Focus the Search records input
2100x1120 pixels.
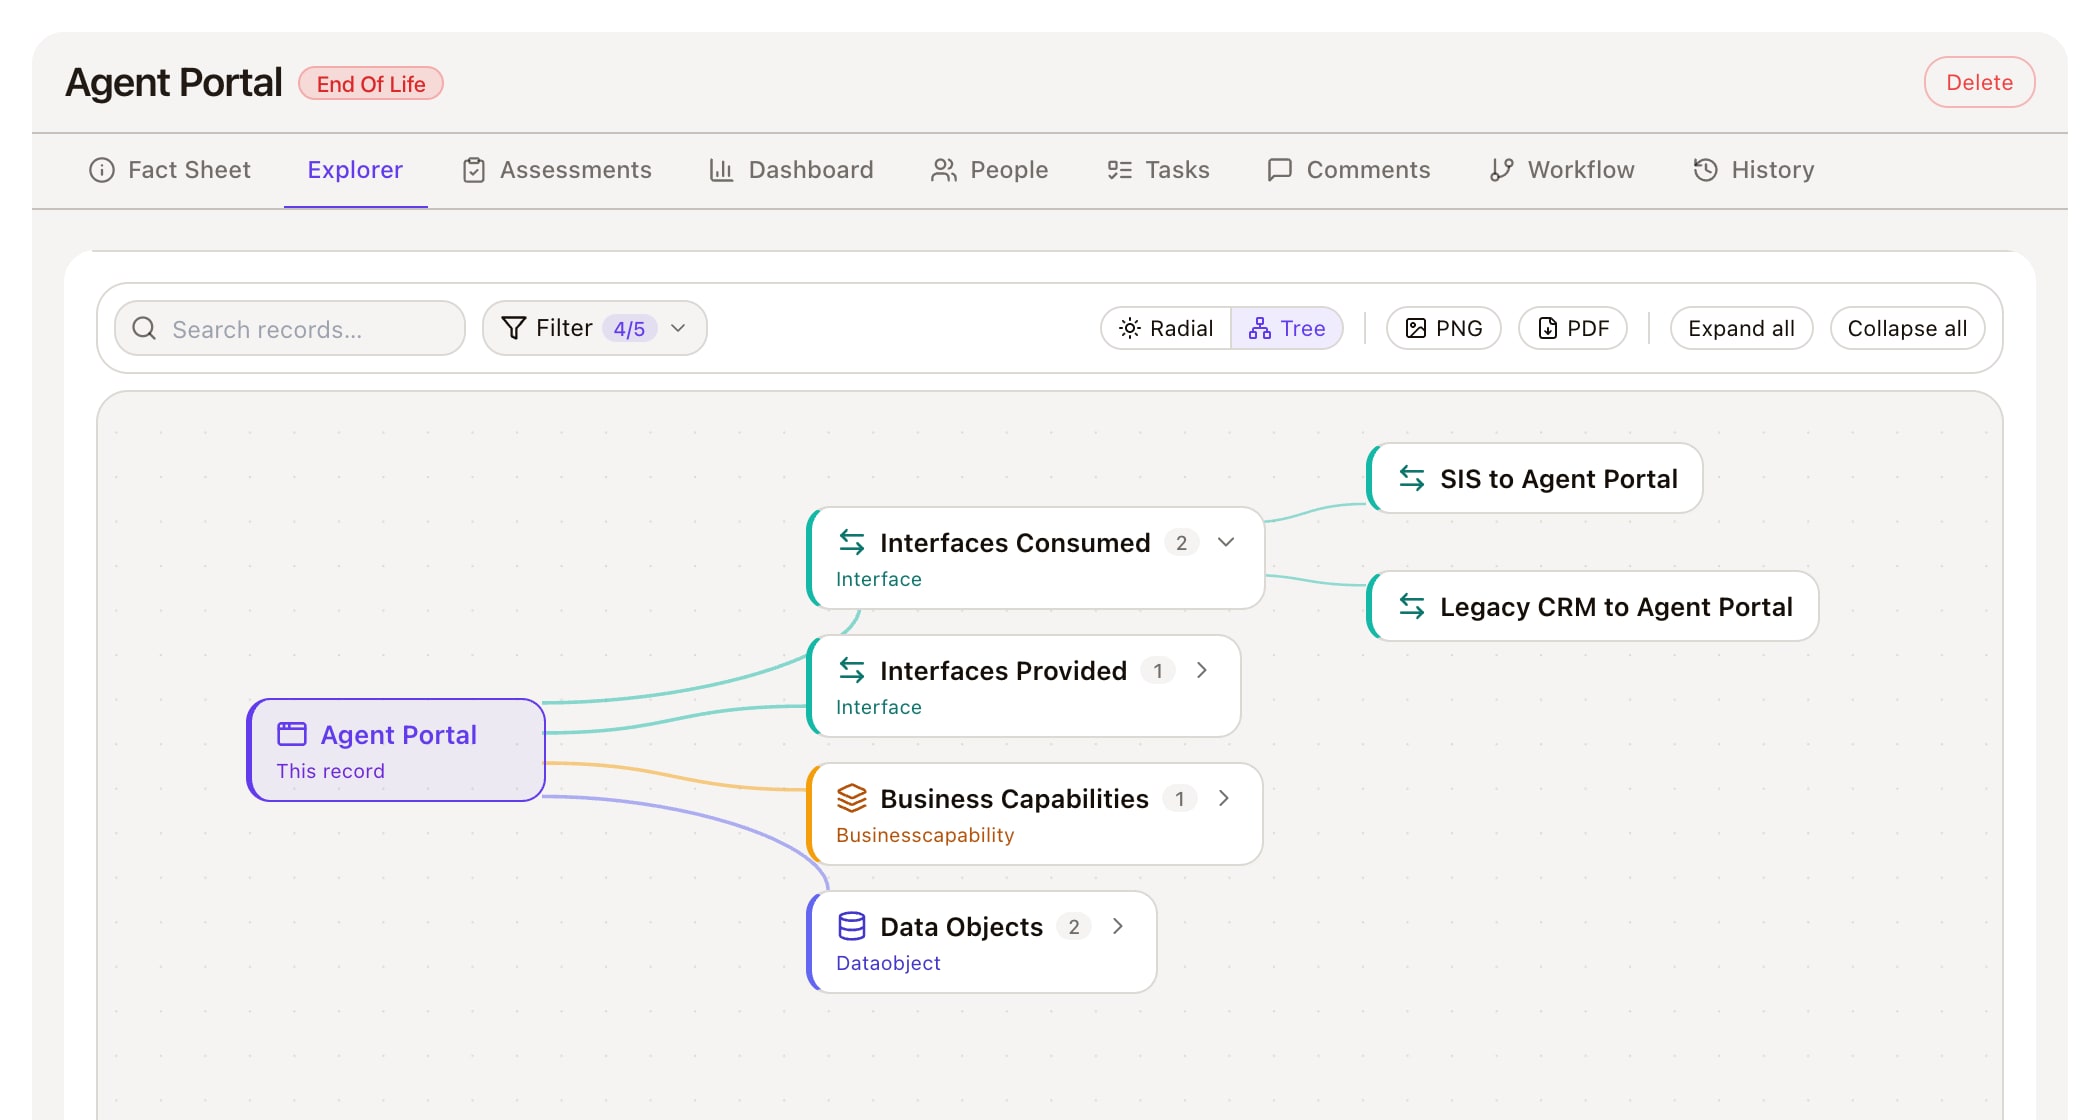tap(290, 328)
